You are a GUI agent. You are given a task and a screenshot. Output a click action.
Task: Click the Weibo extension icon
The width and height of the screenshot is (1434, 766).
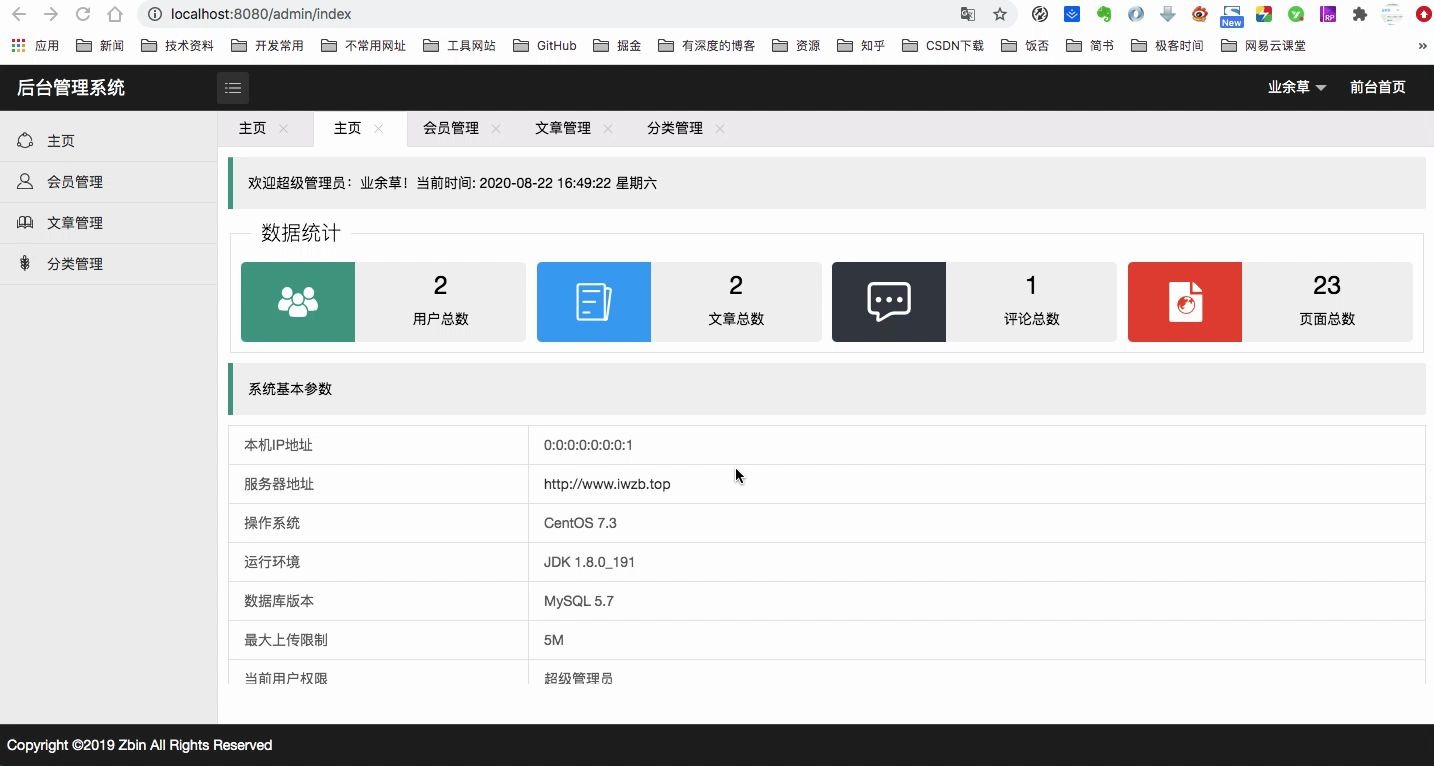click(x=1200, y=14)
